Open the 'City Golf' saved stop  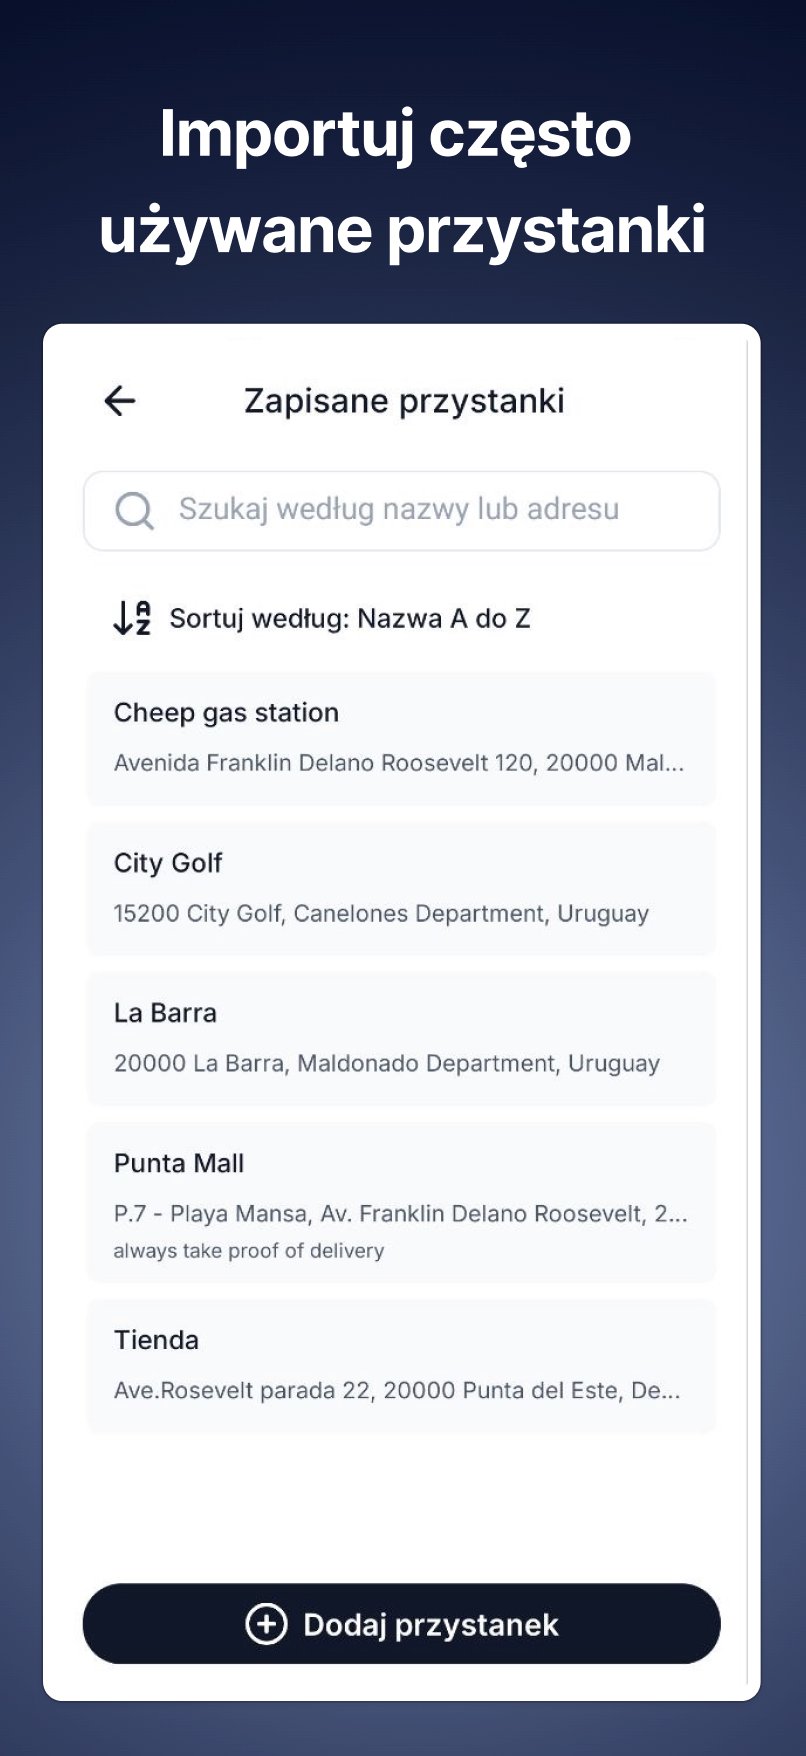pos(401,889)
